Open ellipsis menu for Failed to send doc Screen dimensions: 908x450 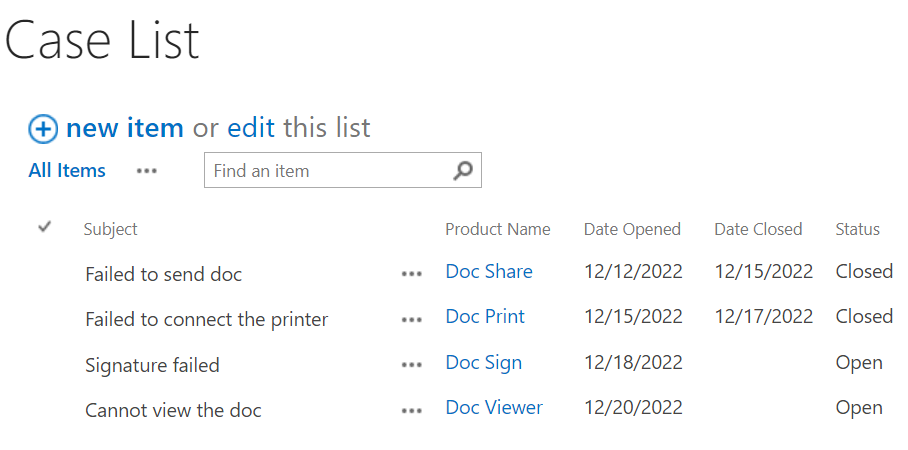pos(412,274)
